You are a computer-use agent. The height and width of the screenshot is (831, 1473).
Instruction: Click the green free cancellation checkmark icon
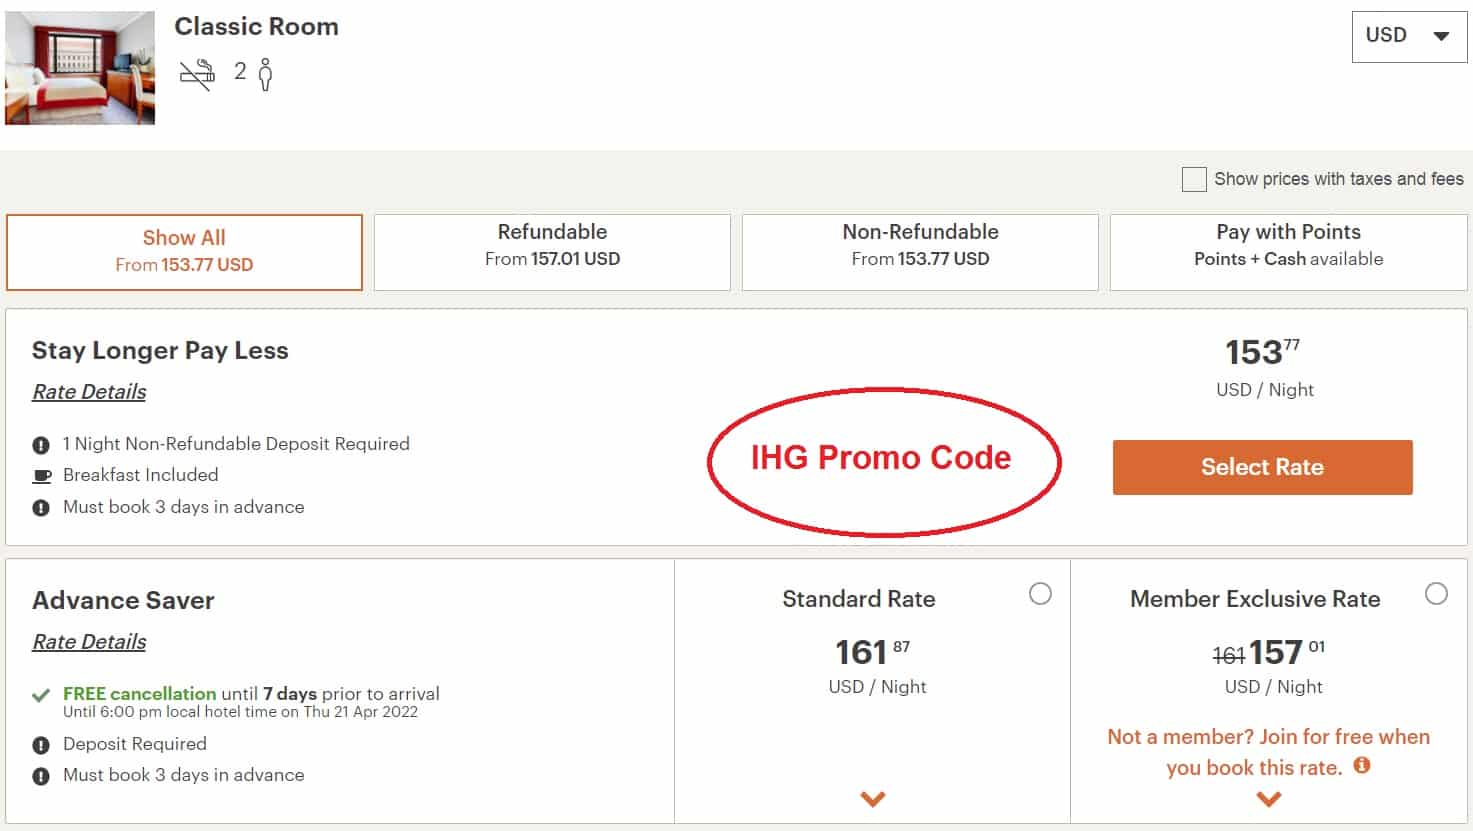40,692
